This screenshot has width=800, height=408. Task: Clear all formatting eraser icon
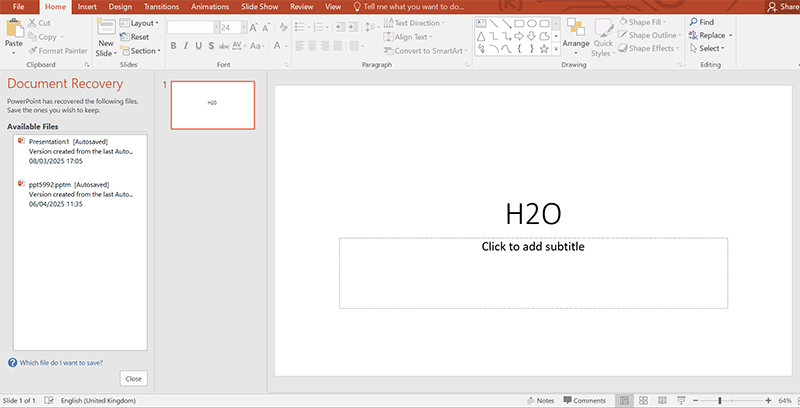[284, 28]
